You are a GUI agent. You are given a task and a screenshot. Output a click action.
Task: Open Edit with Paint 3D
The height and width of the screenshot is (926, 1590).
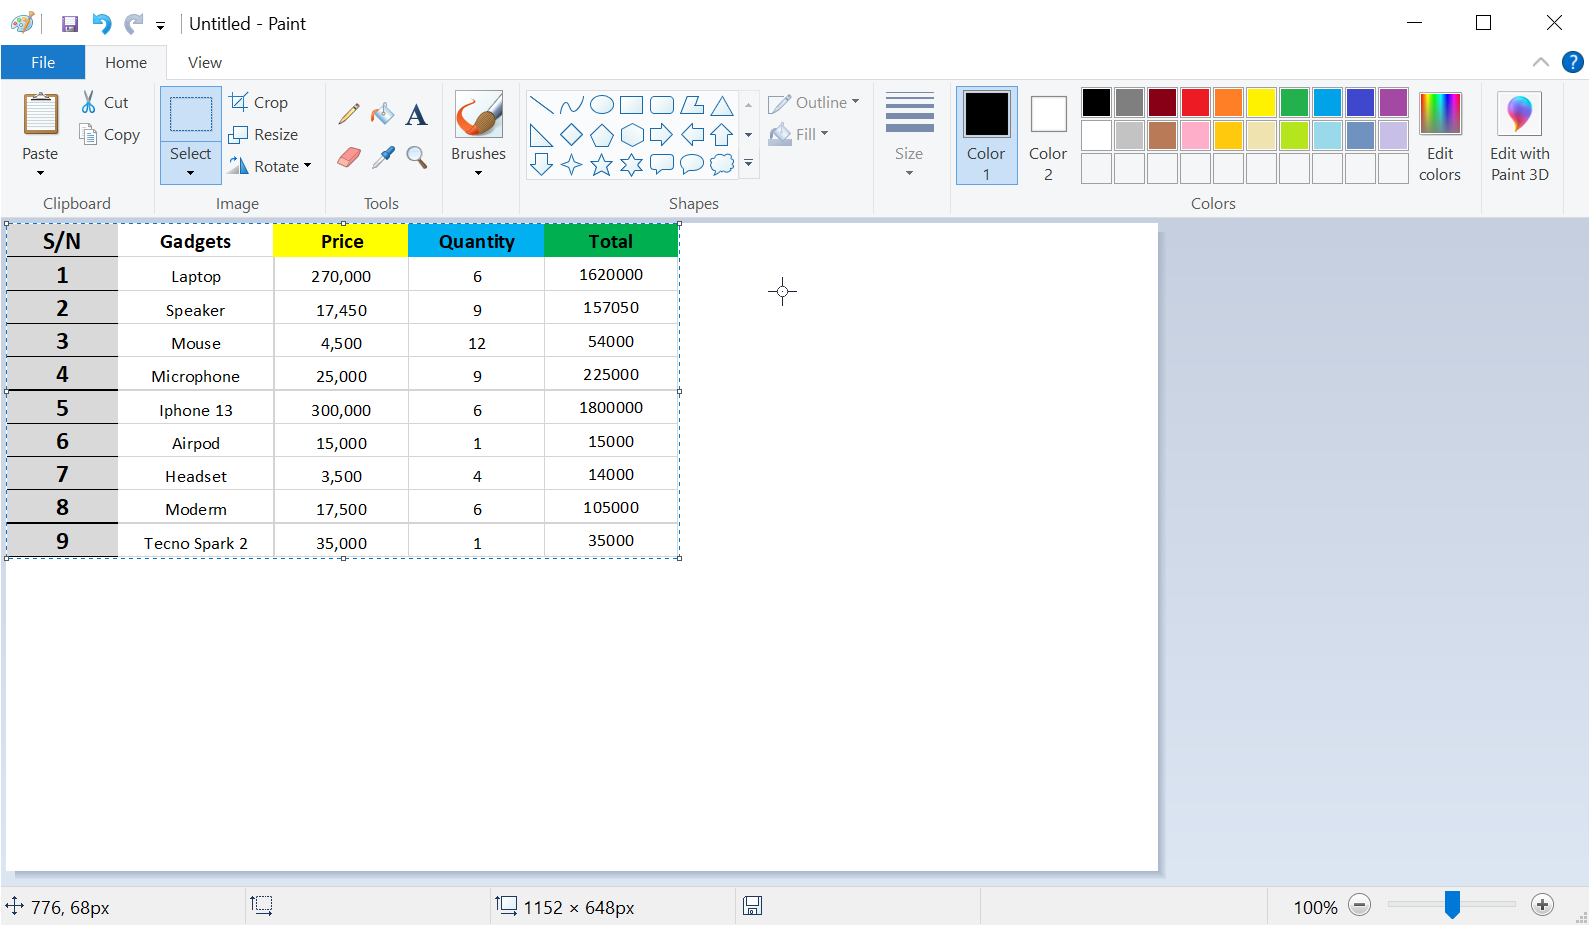click(x=1519, y=136)
